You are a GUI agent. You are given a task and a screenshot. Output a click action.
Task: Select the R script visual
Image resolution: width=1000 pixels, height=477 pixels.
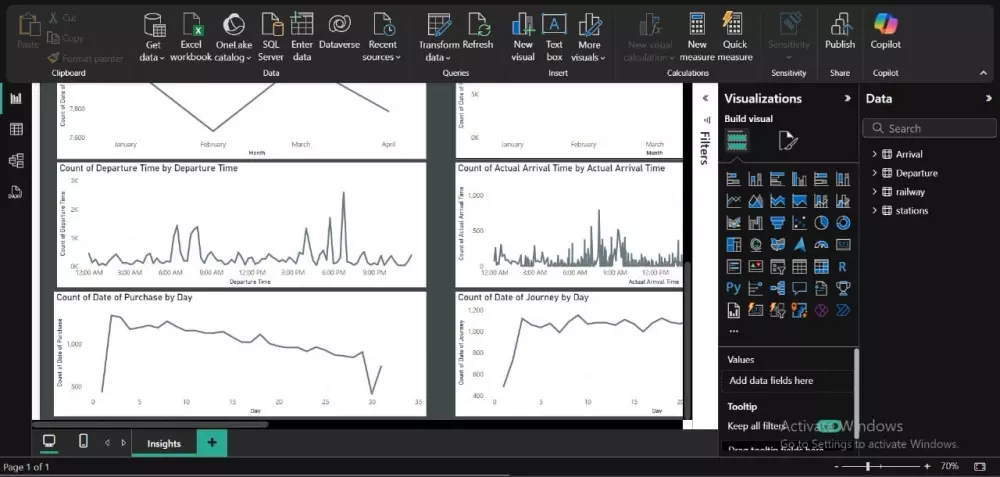[x=843, y=267]
